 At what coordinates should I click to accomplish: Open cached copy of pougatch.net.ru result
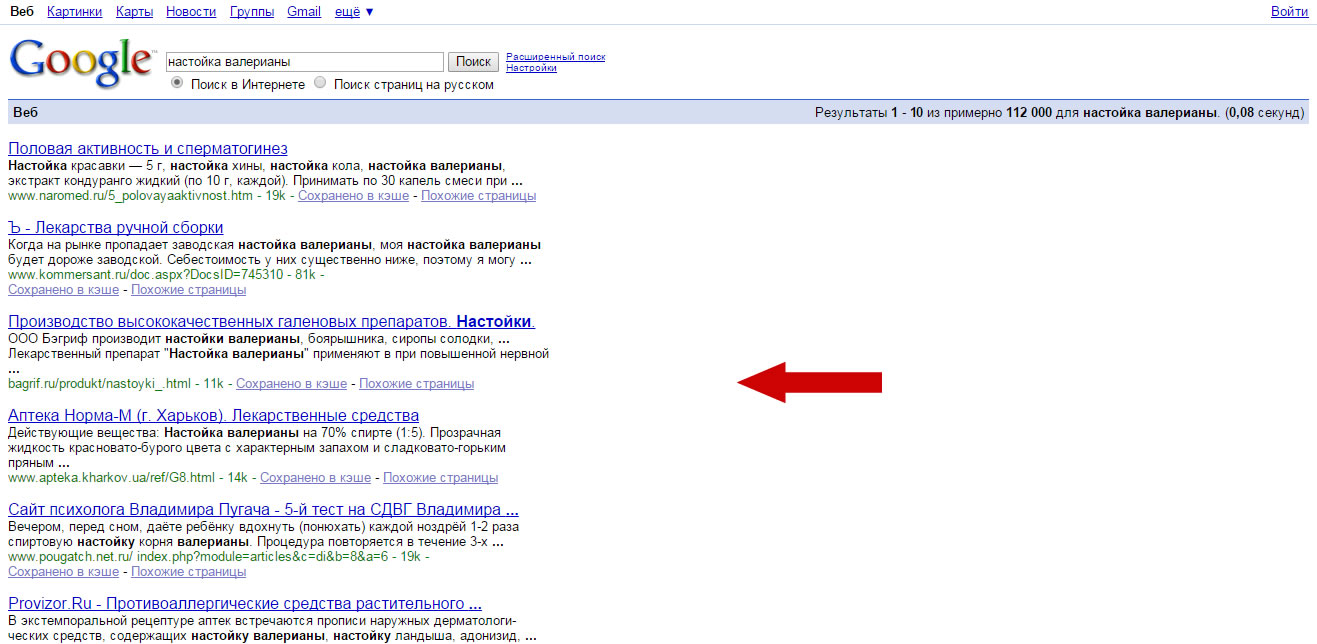pyautogui.click(x=63, y=572)
